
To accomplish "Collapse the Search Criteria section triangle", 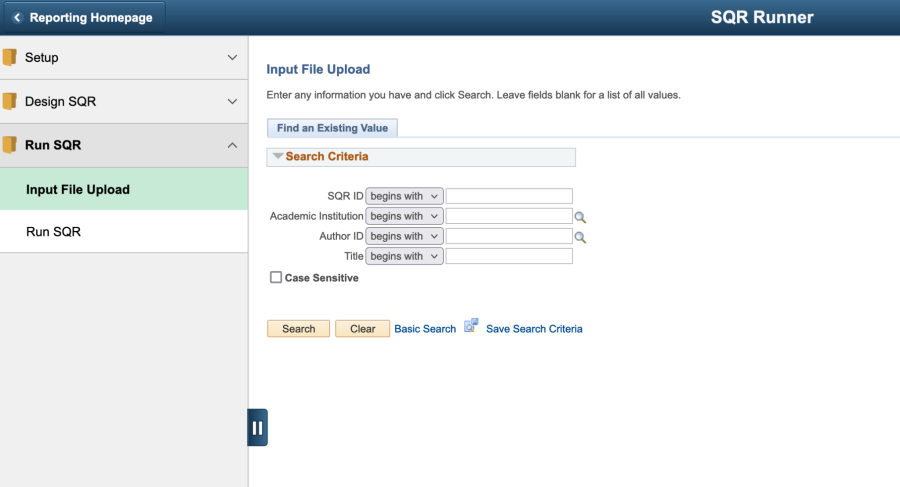I will click(278, 156).
